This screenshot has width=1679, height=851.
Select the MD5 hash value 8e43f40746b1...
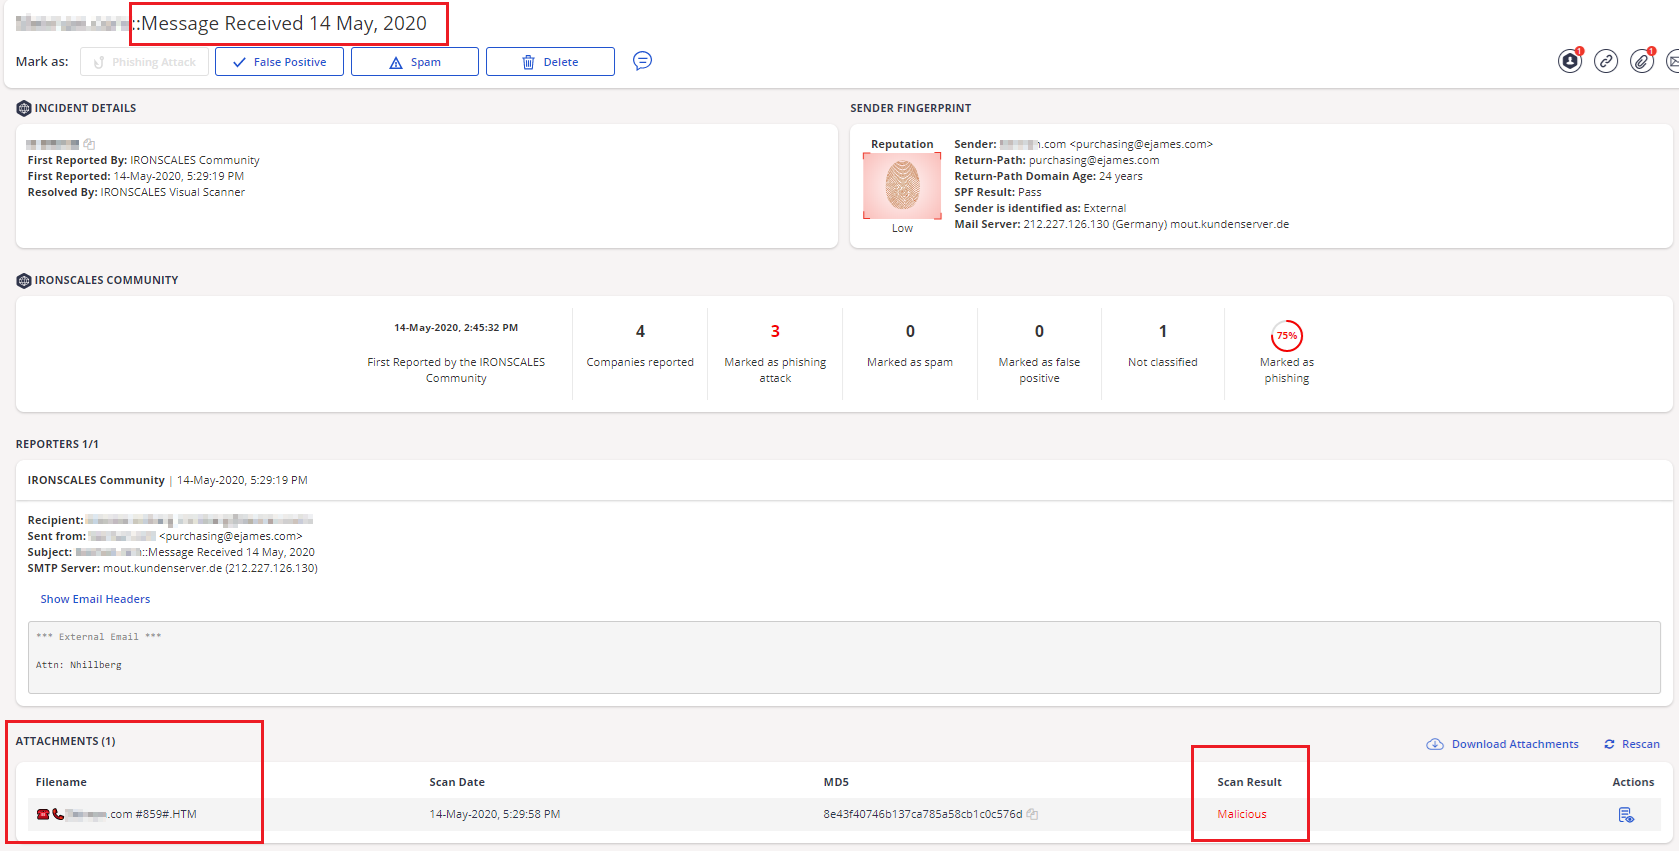pos(922,814)
